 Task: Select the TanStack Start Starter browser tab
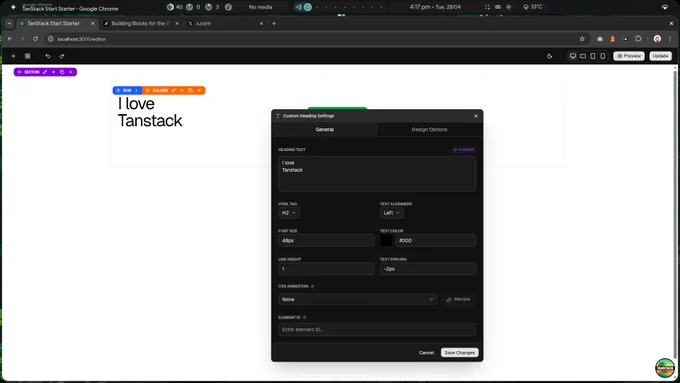click(x=53, y=23)
